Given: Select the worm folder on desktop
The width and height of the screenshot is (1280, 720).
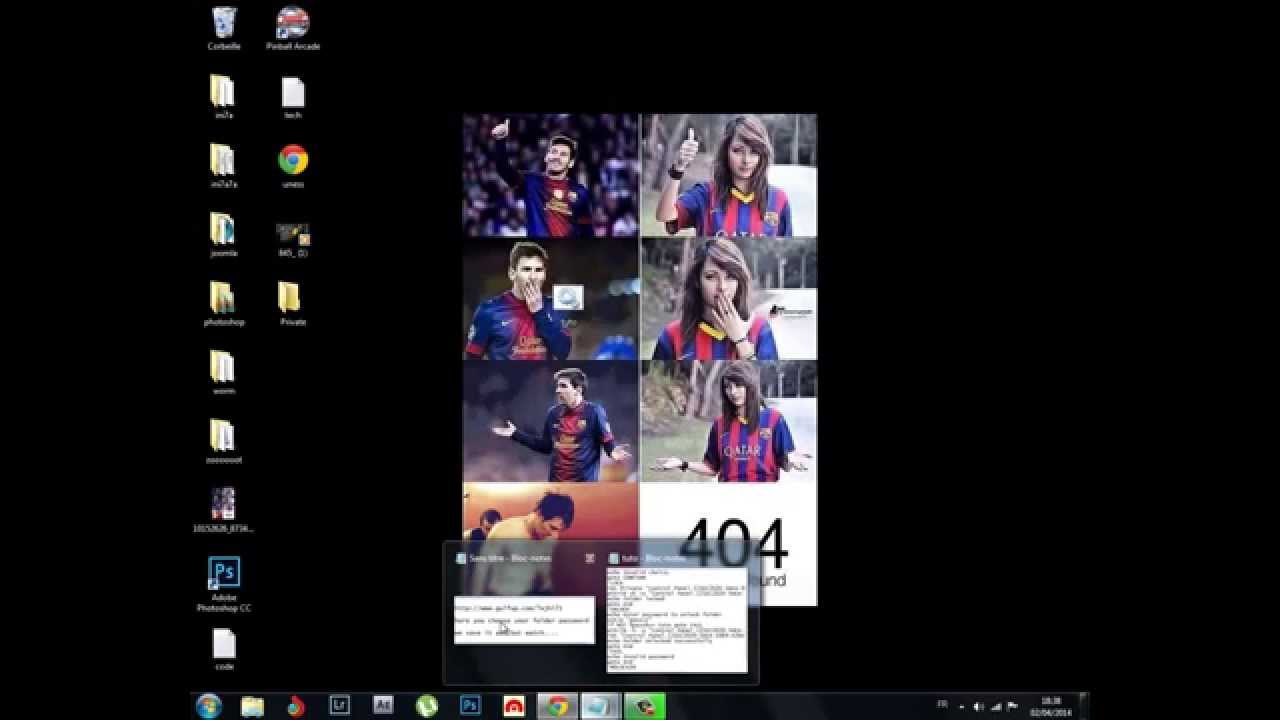Looking at the screenshot, I should point(224,373).
